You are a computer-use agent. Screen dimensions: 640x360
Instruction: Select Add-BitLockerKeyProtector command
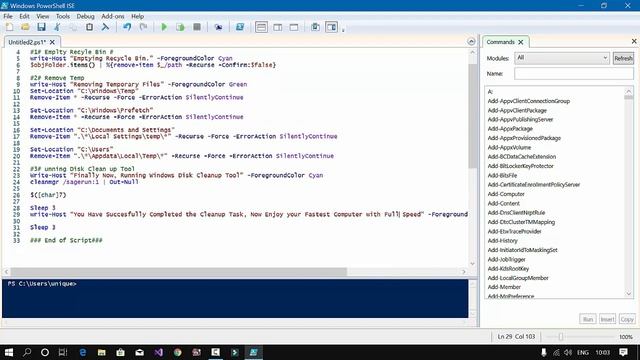coord(520,166)
